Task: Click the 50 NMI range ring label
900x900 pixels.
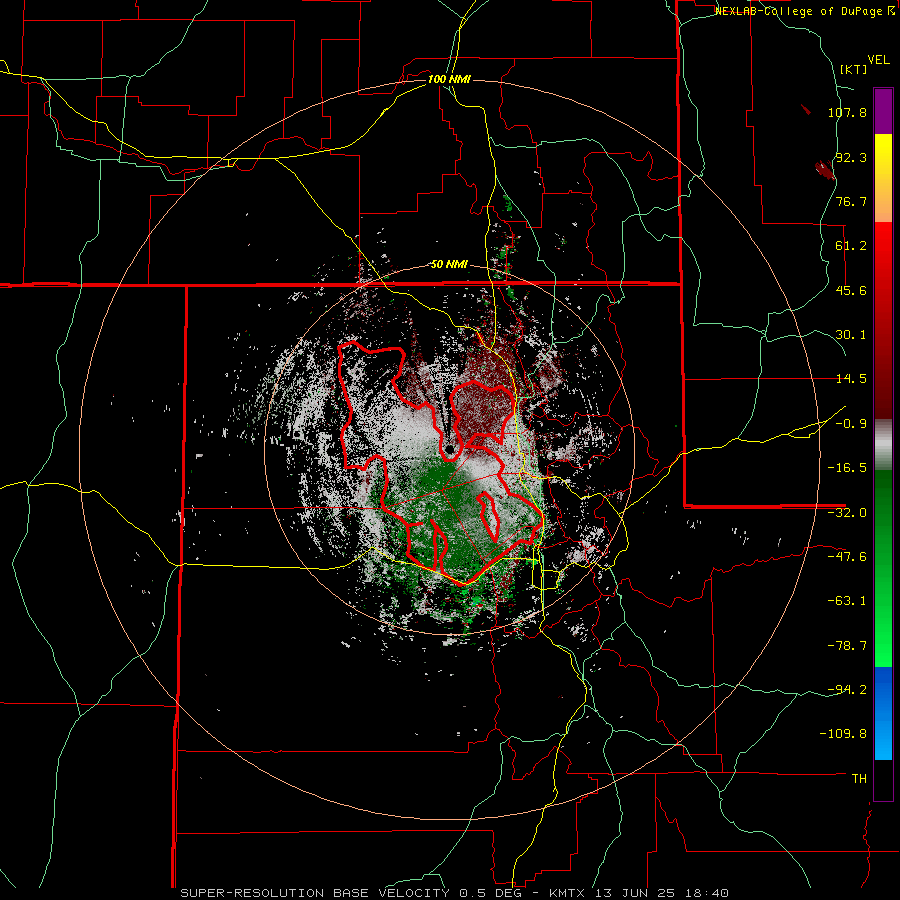Action: pyautogui.click(x=449, y=265)
